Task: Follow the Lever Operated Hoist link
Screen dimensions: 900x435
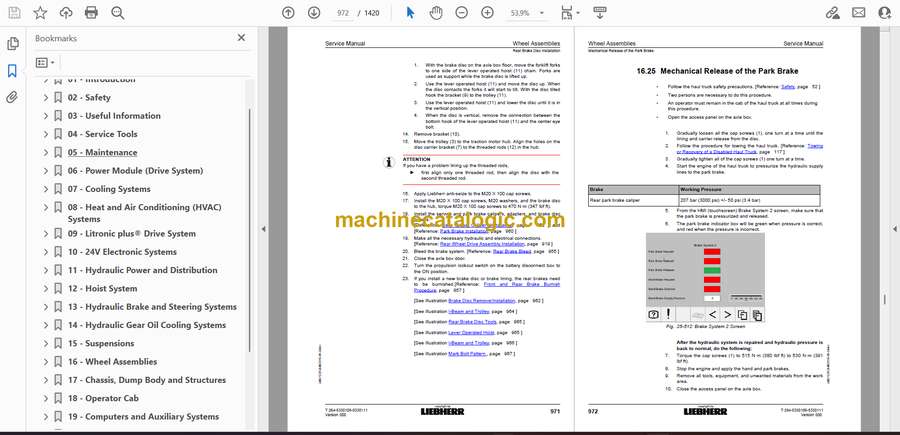Action: (471, 333)
